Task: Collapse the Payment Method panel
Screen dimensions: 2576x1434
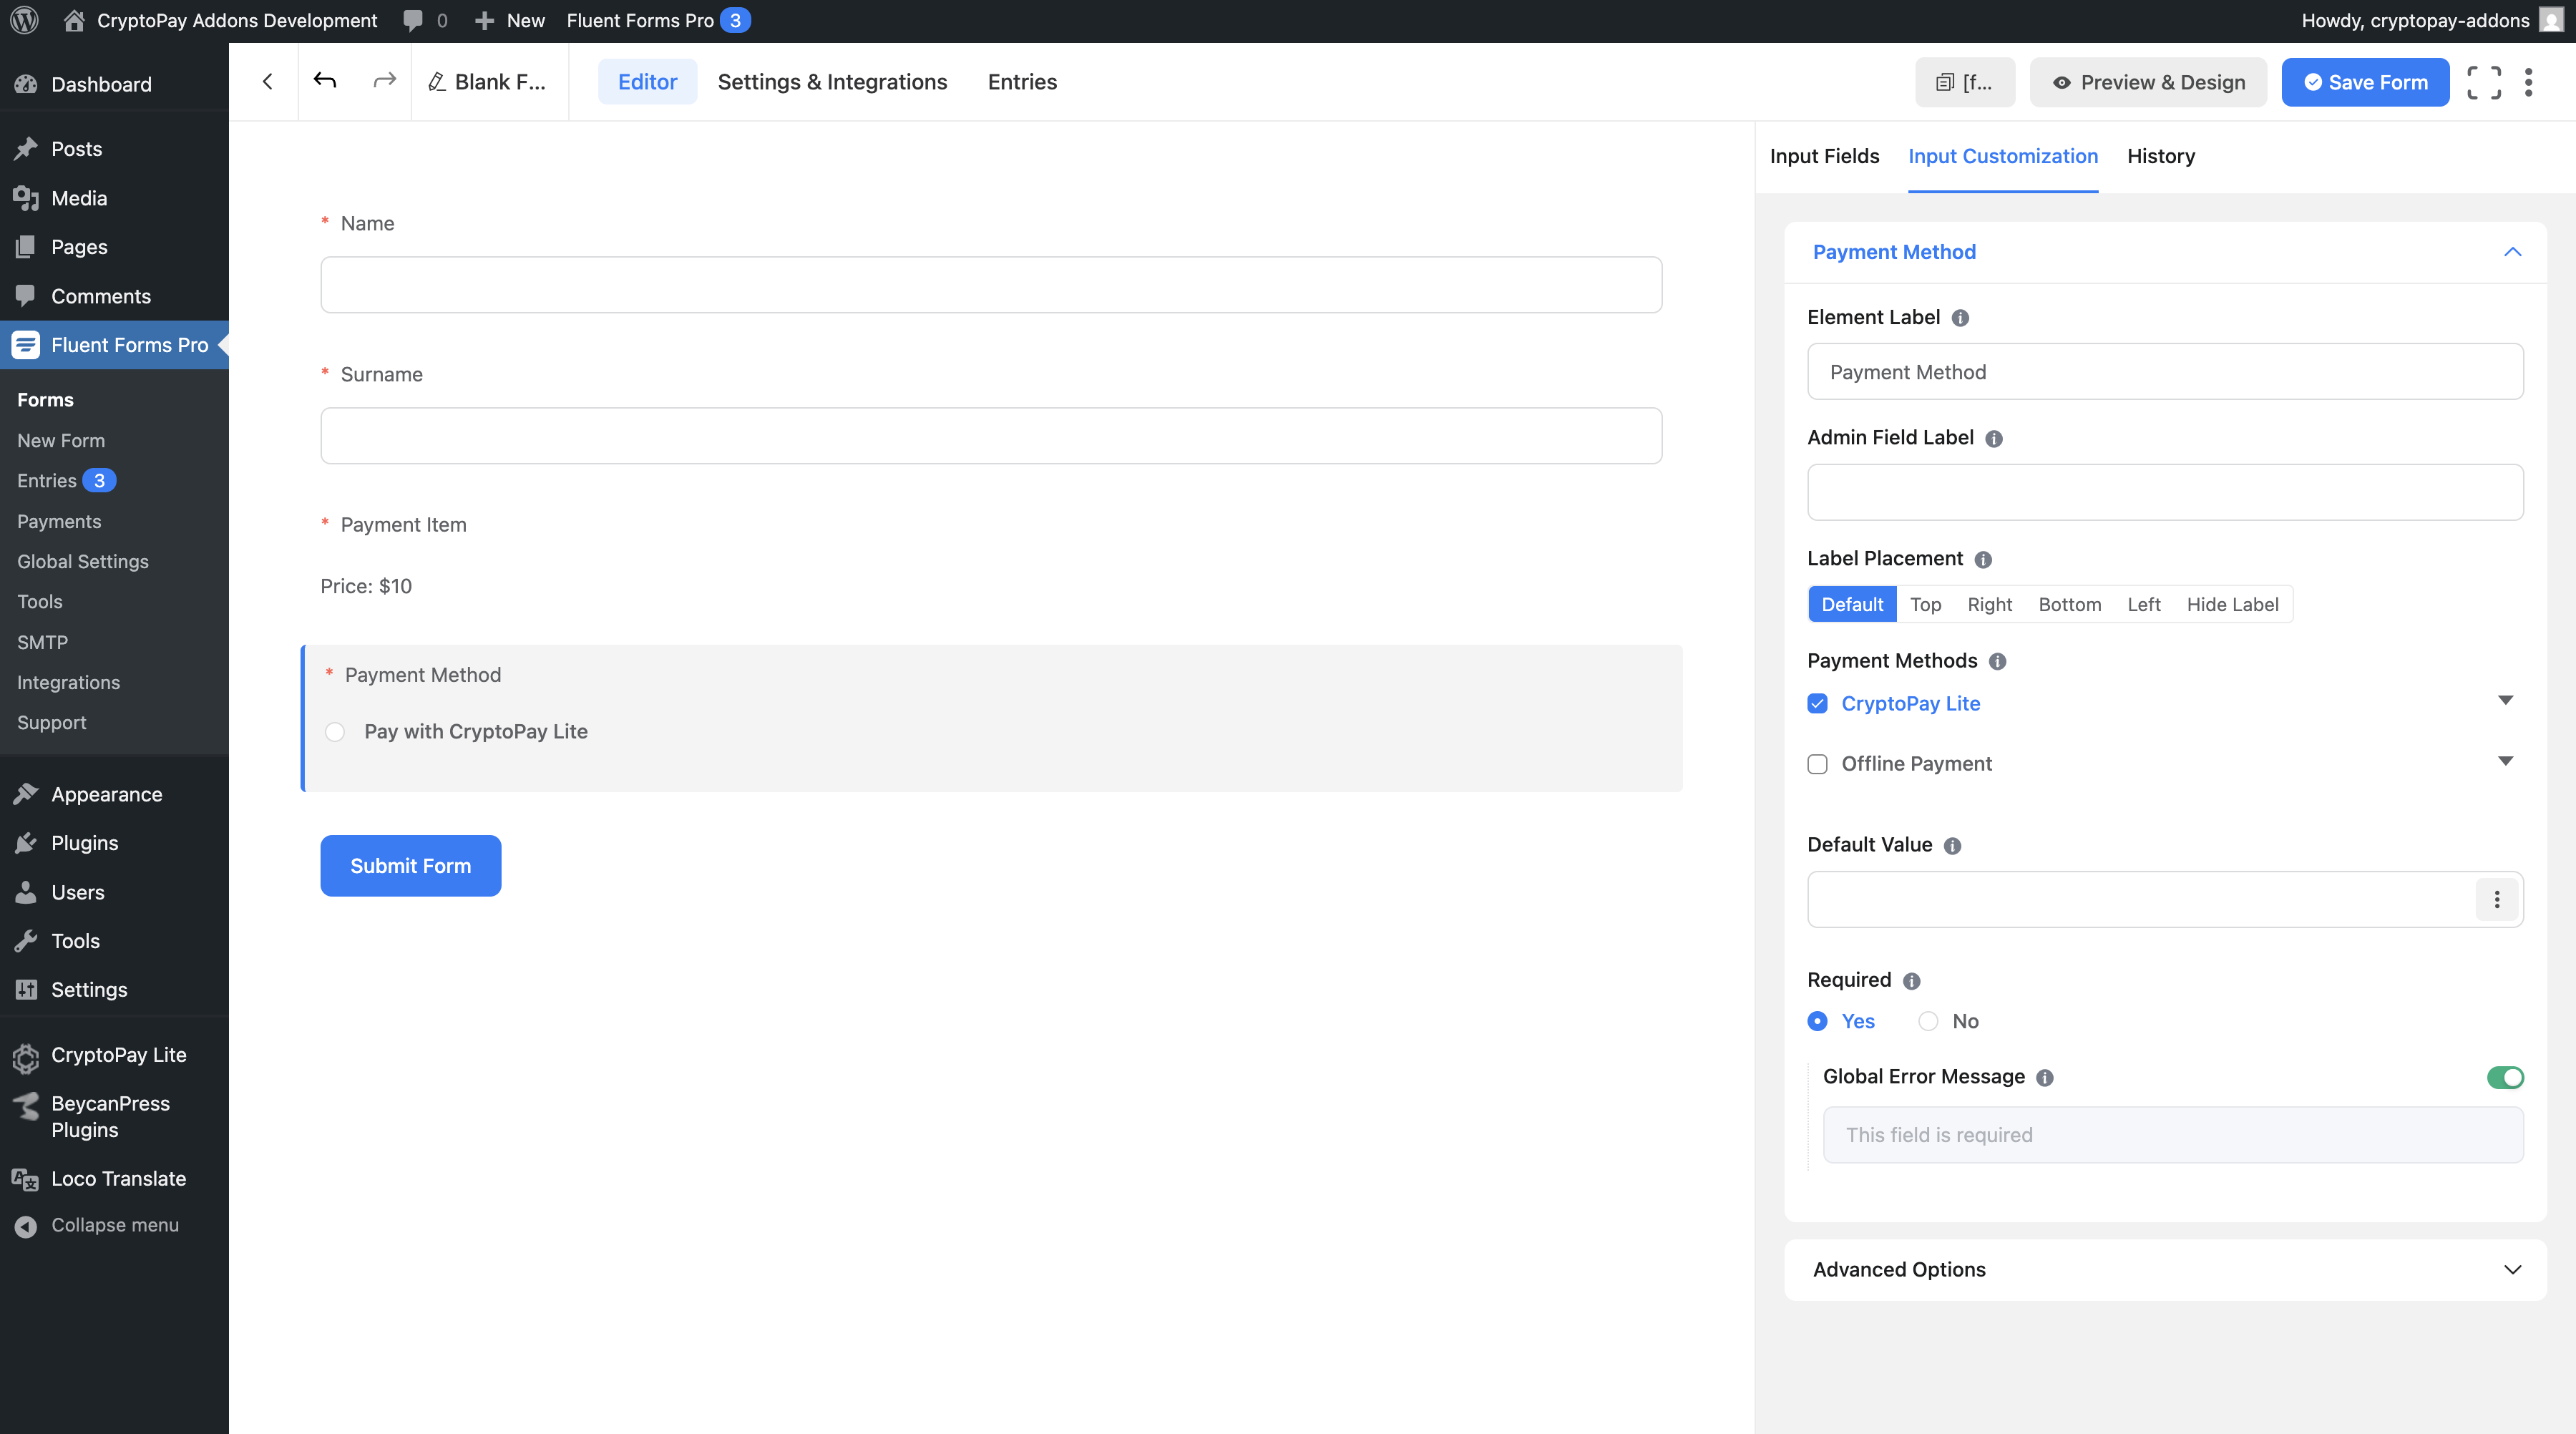Action: (x=2512, y=252)
